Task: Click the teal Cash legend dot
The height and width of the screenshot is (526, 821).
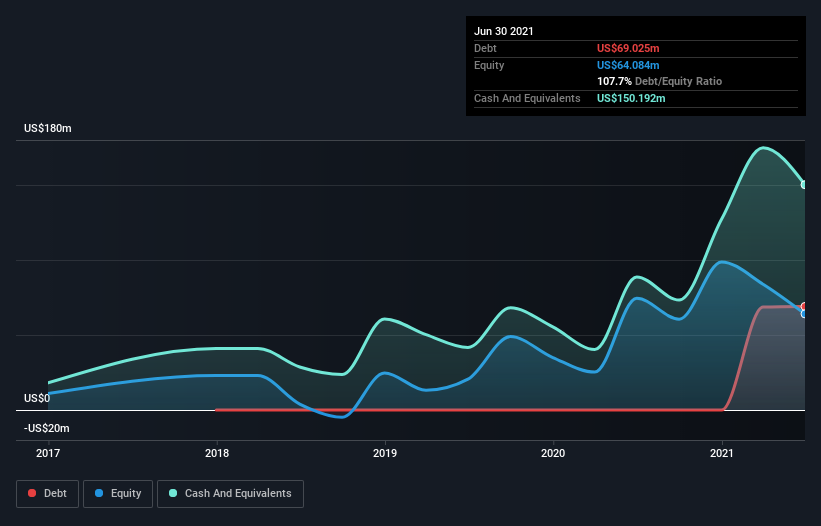Action: [x=173, y=493]
